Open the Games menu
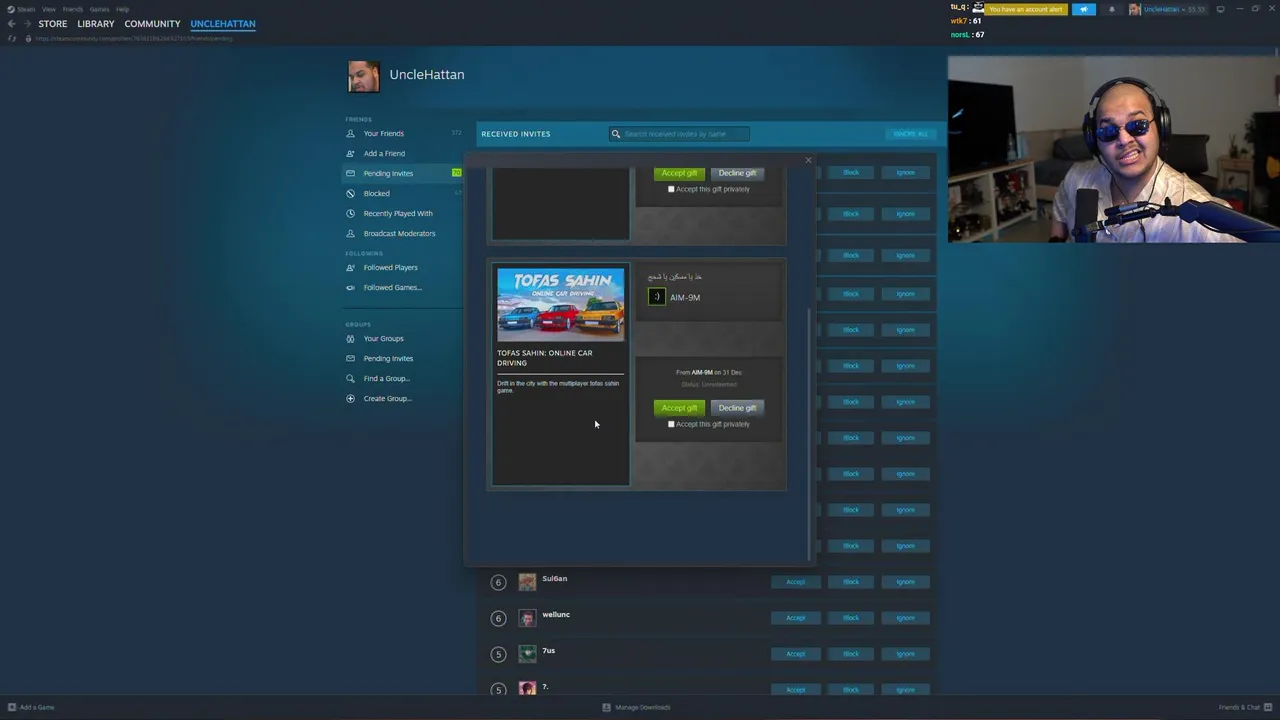 [x=99, y=9]
